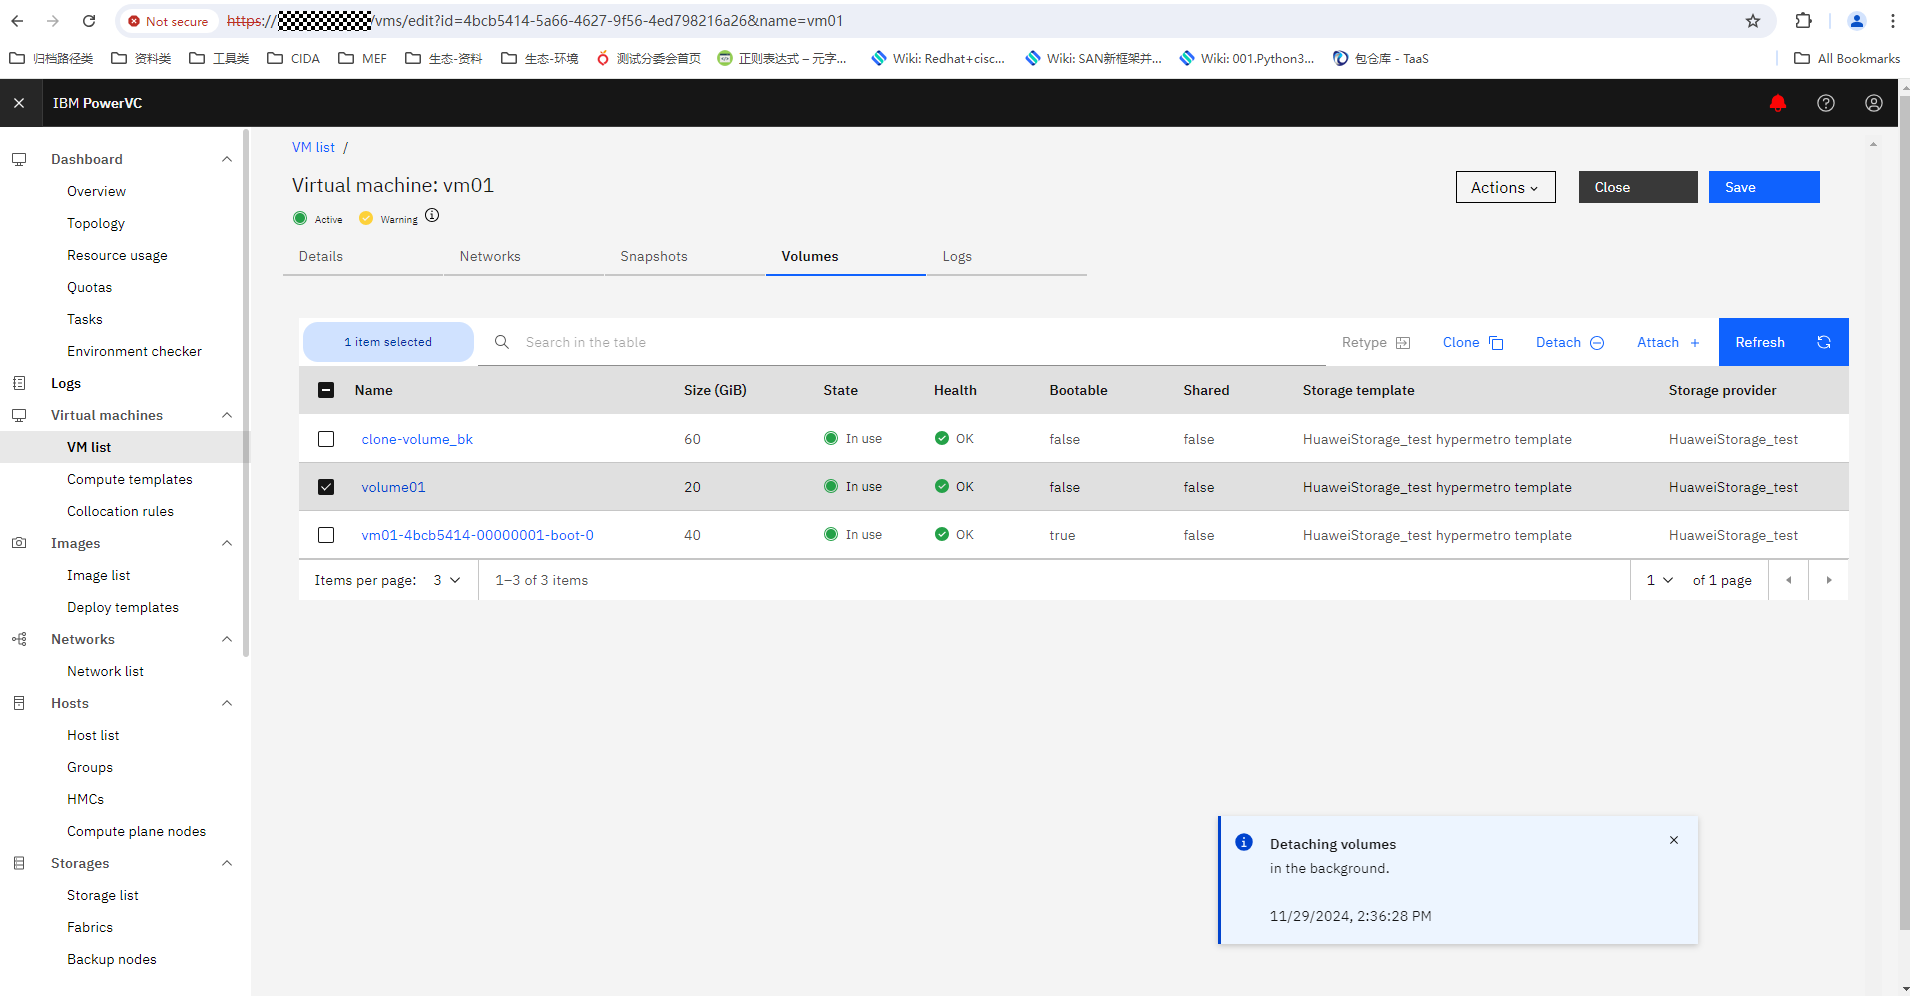
Task: Open the Actions dropdown
Action: pos(1505,187)
